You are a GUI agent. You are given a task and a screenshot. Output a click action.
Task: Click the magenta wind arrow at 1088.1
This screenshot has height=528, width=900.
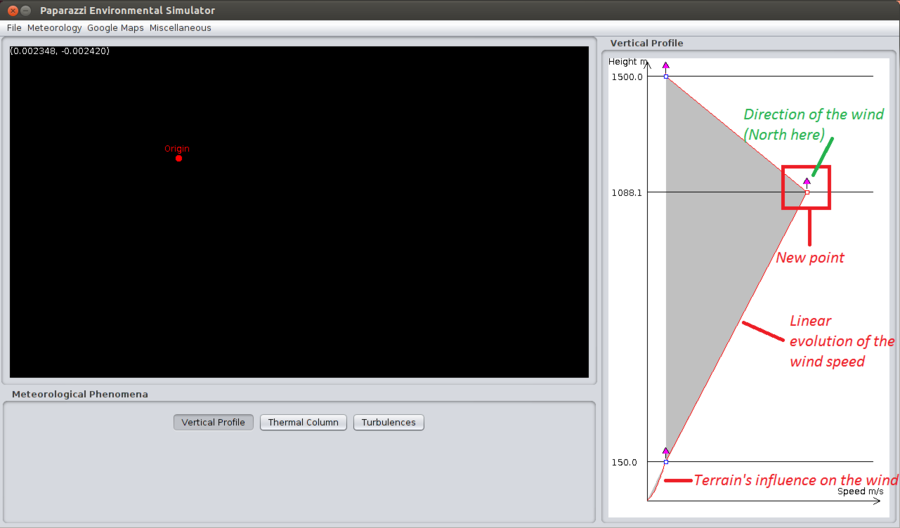[807, 183]
